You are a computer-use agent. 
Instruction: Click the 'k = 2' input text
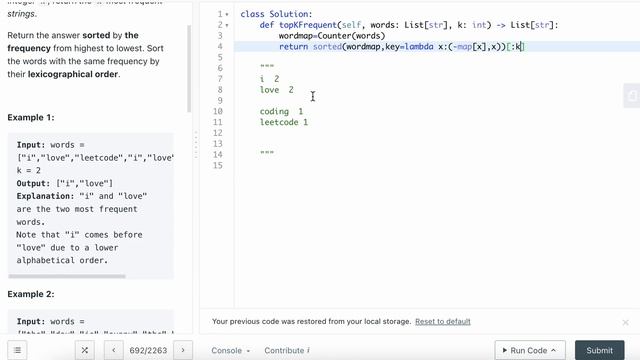click(29, 170)
